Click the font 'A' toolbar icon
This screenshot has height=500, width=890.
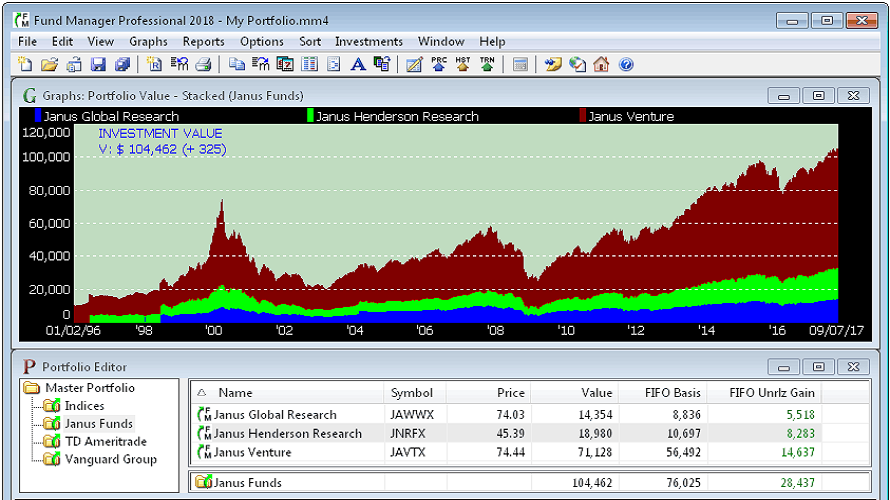[x=357, y=65]
